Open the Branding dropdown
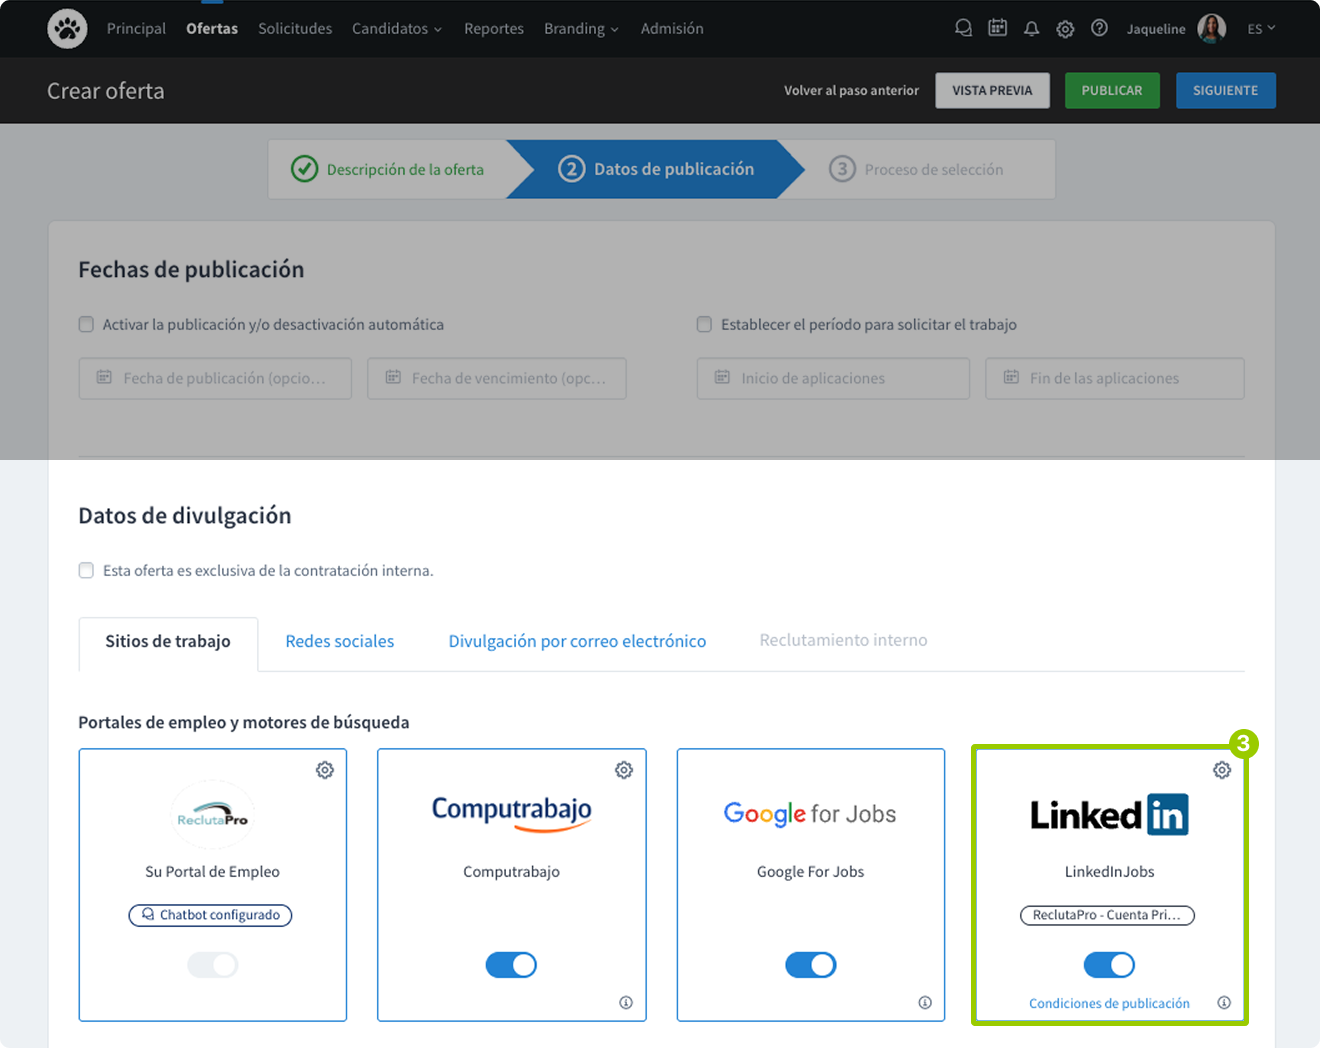The image size is (1320, 1048). pyautogui.click(x=581, y=28)
